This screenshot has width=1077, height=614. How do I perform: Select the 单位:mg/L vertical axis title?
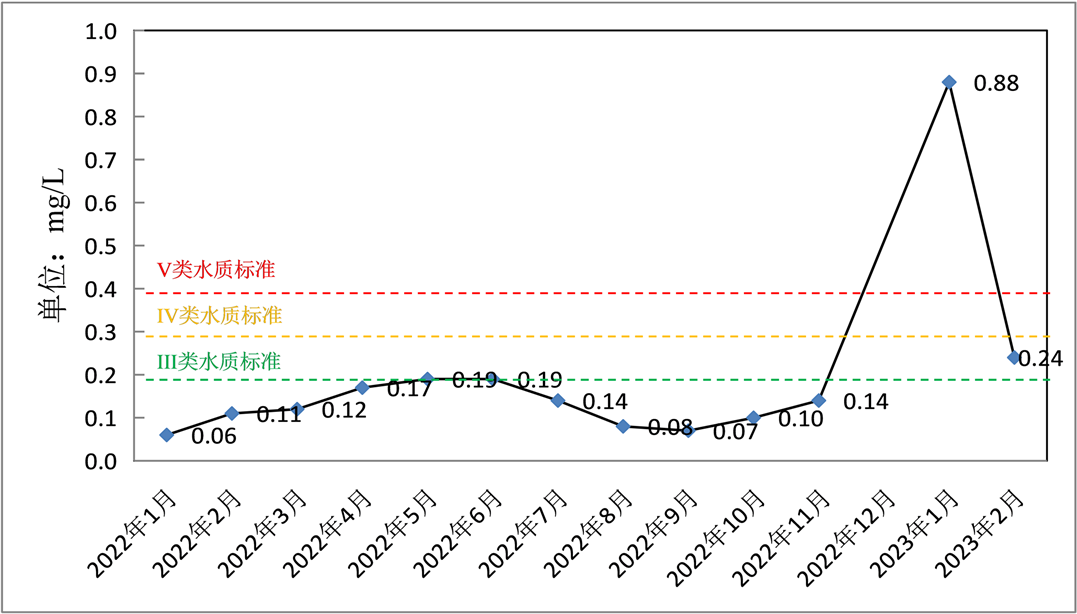(53, 245)
